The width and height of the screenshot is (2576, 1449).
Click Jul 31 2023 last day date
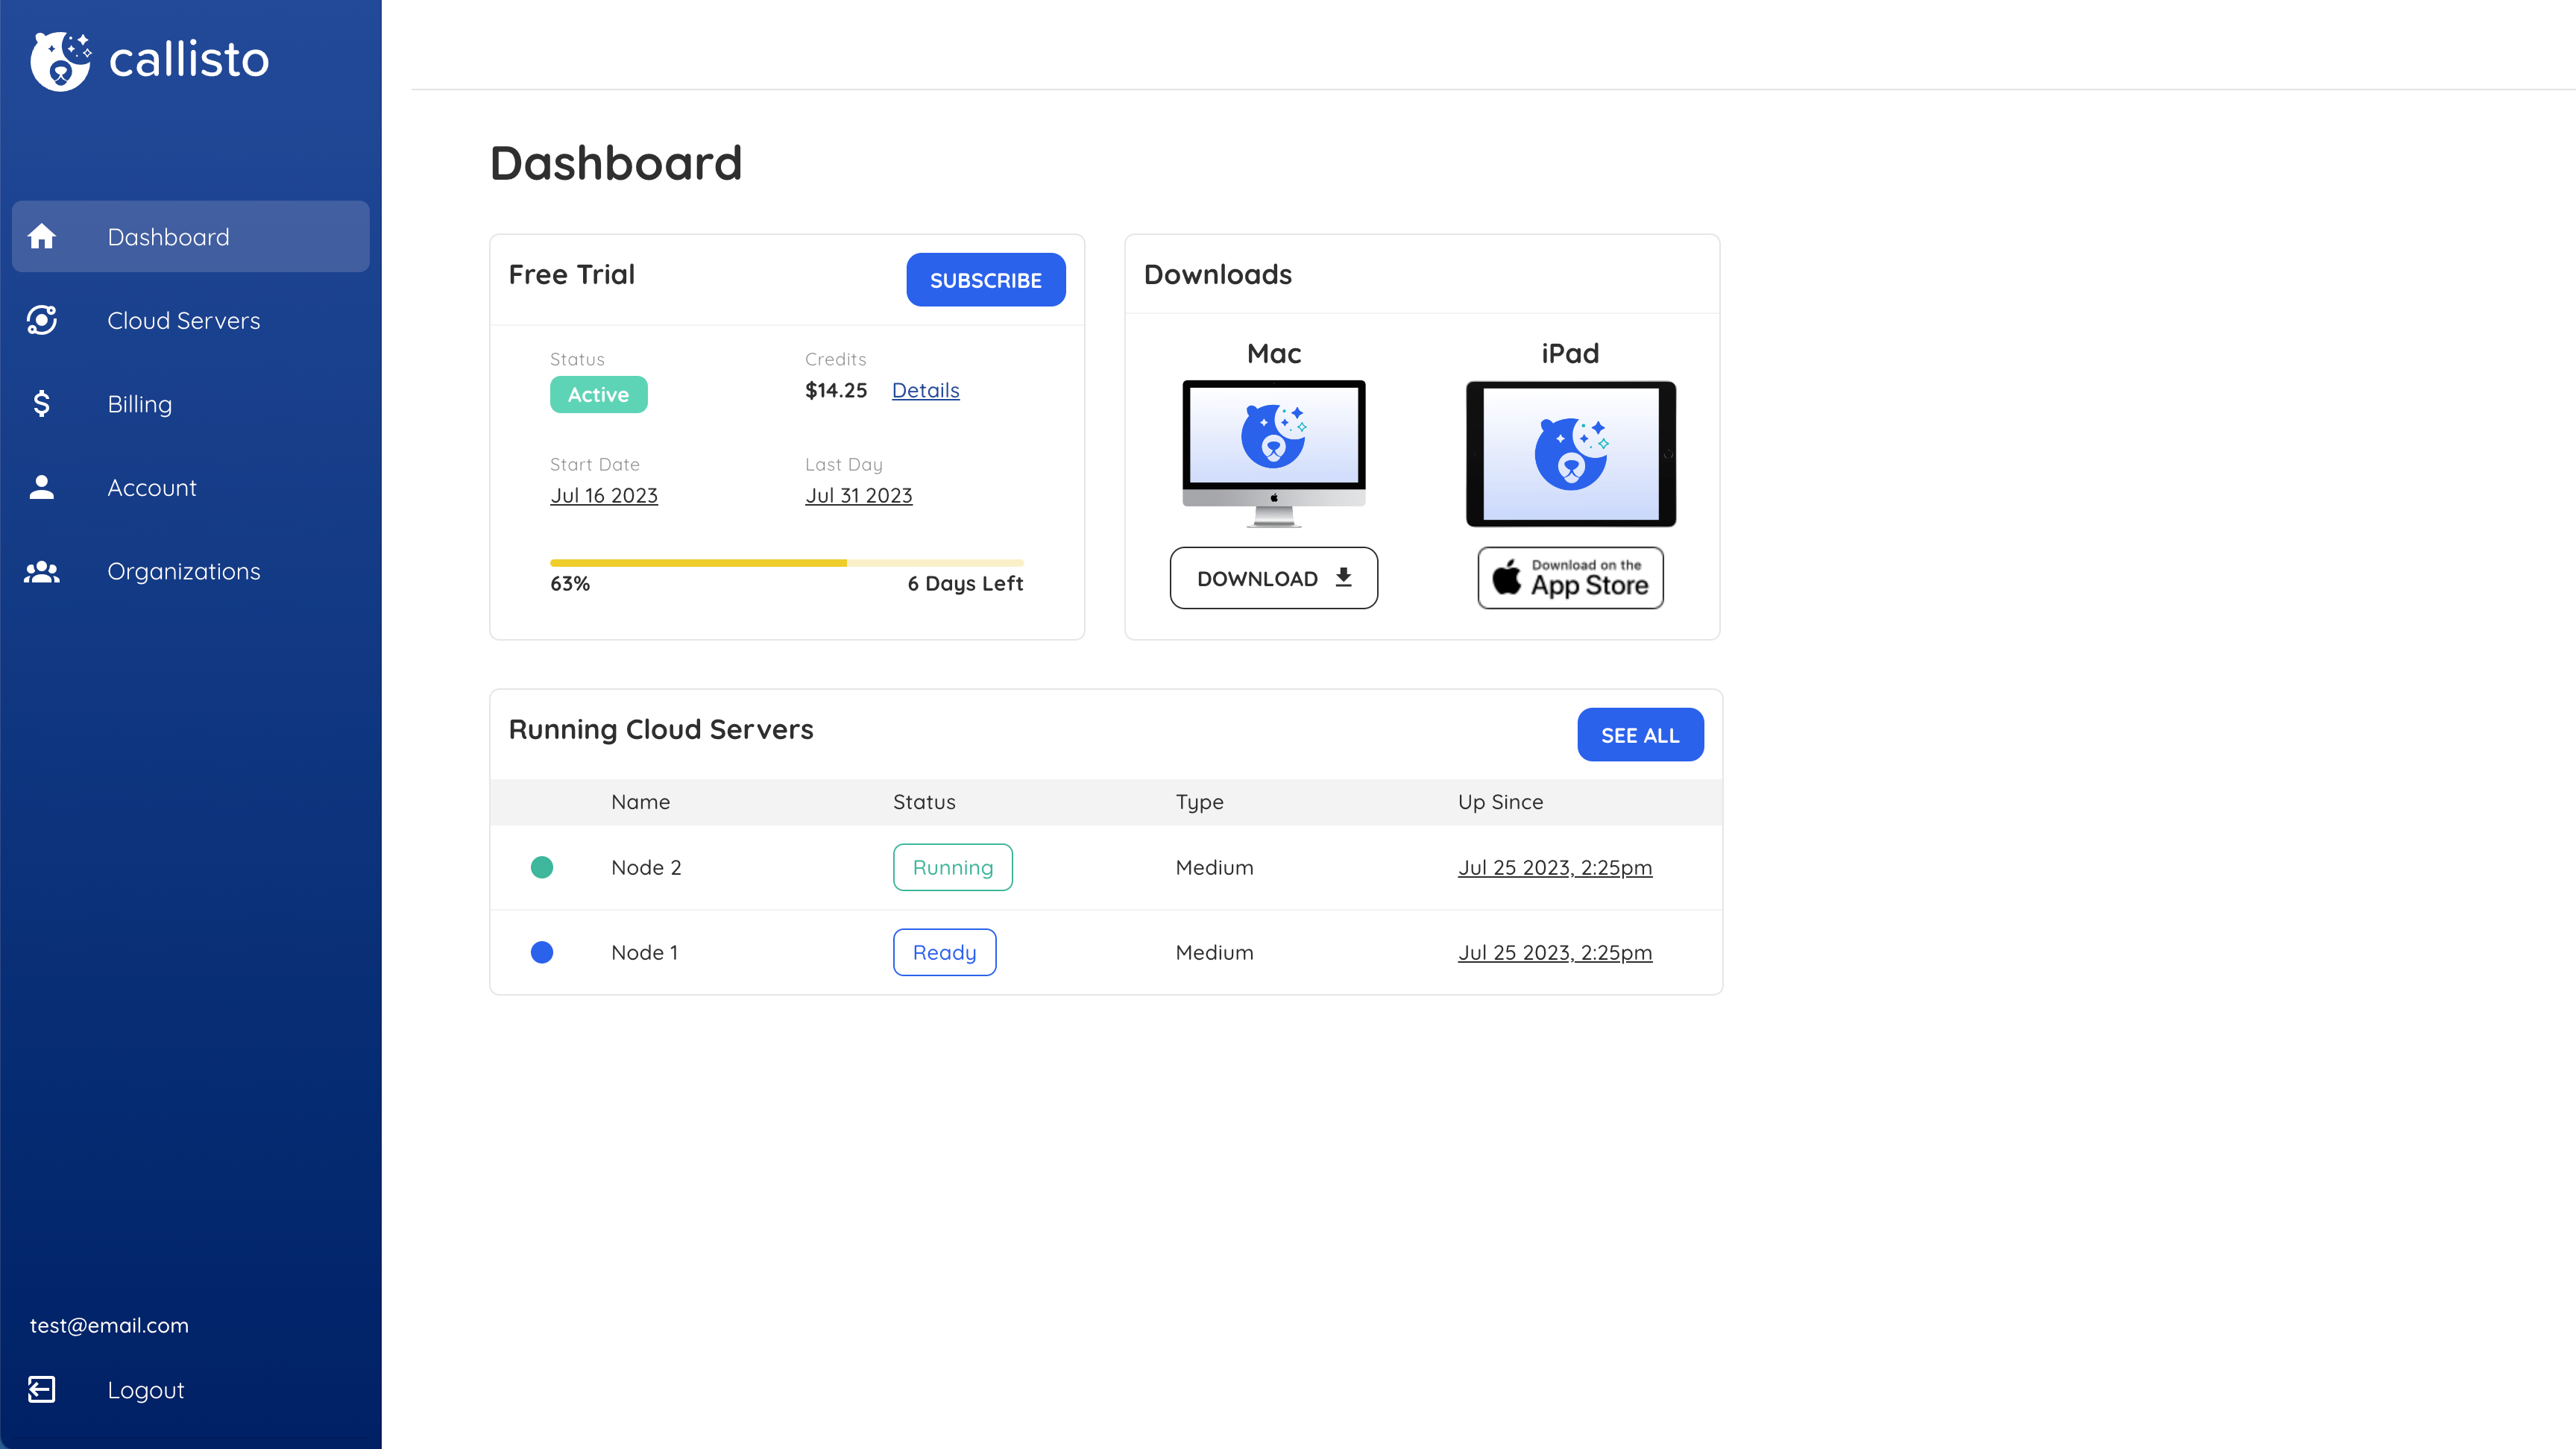[x=858, y=495]
